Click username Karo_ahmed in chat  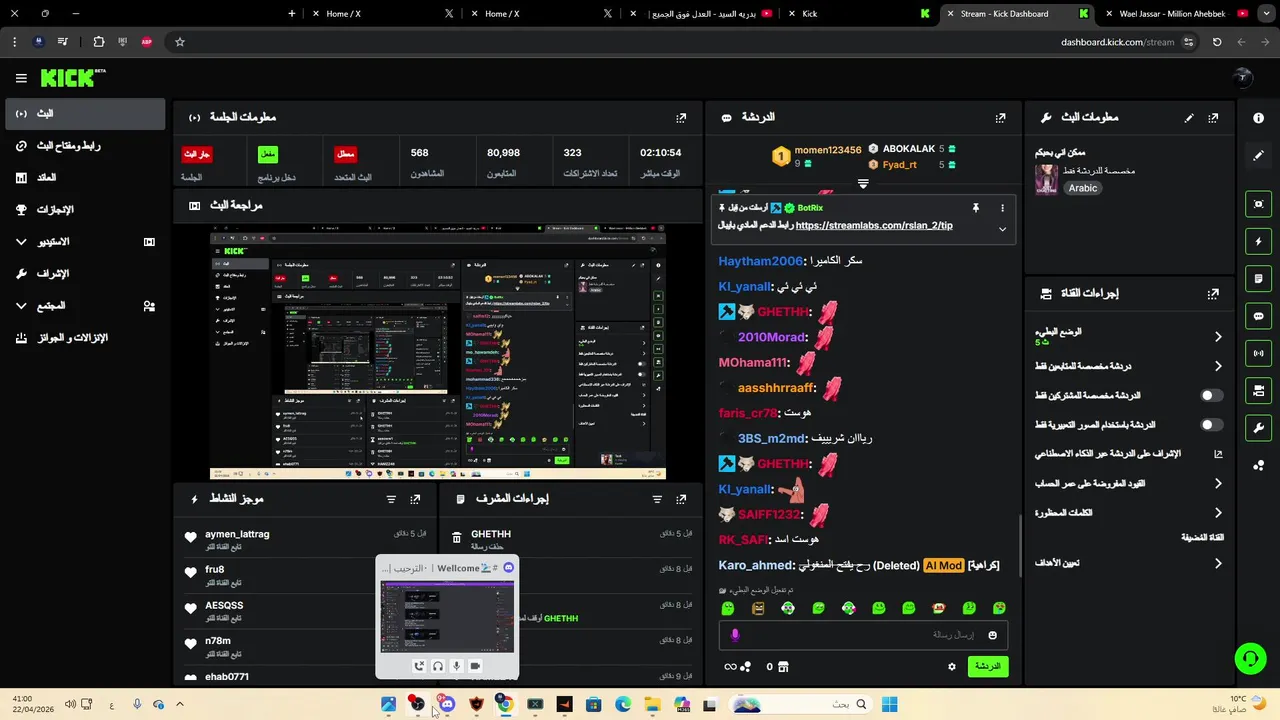[757, 566]
